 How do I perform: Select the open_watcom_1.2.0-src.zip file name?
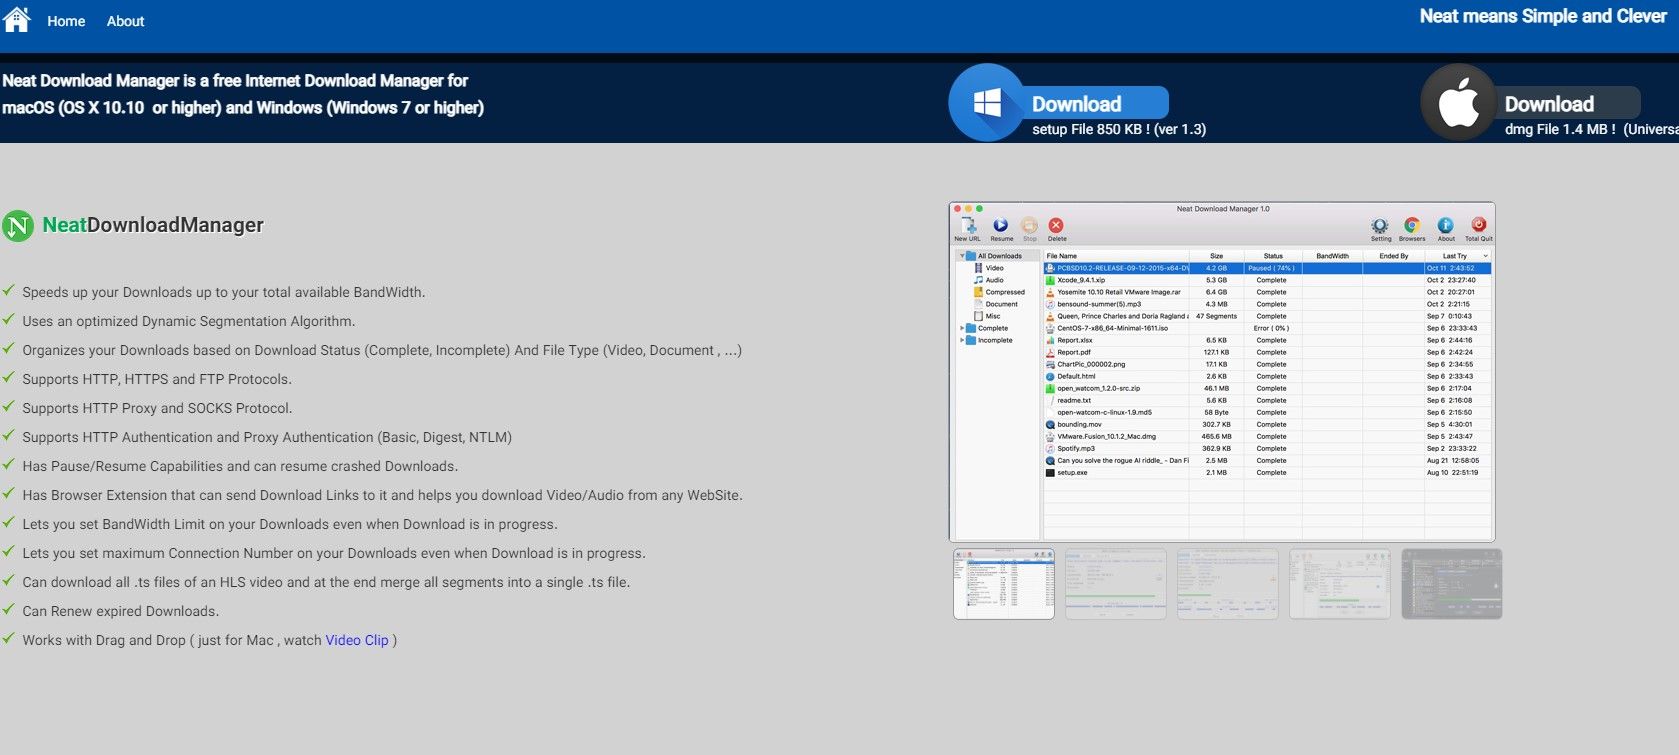[x=1099, y=388]
